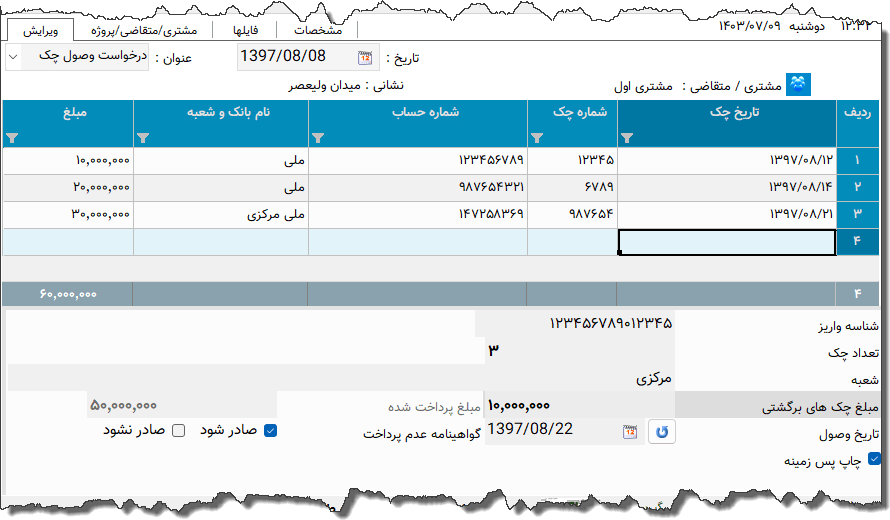Click the address text میدان ولیعصر
Screen dimensions: 890x520
coord(324,86)
